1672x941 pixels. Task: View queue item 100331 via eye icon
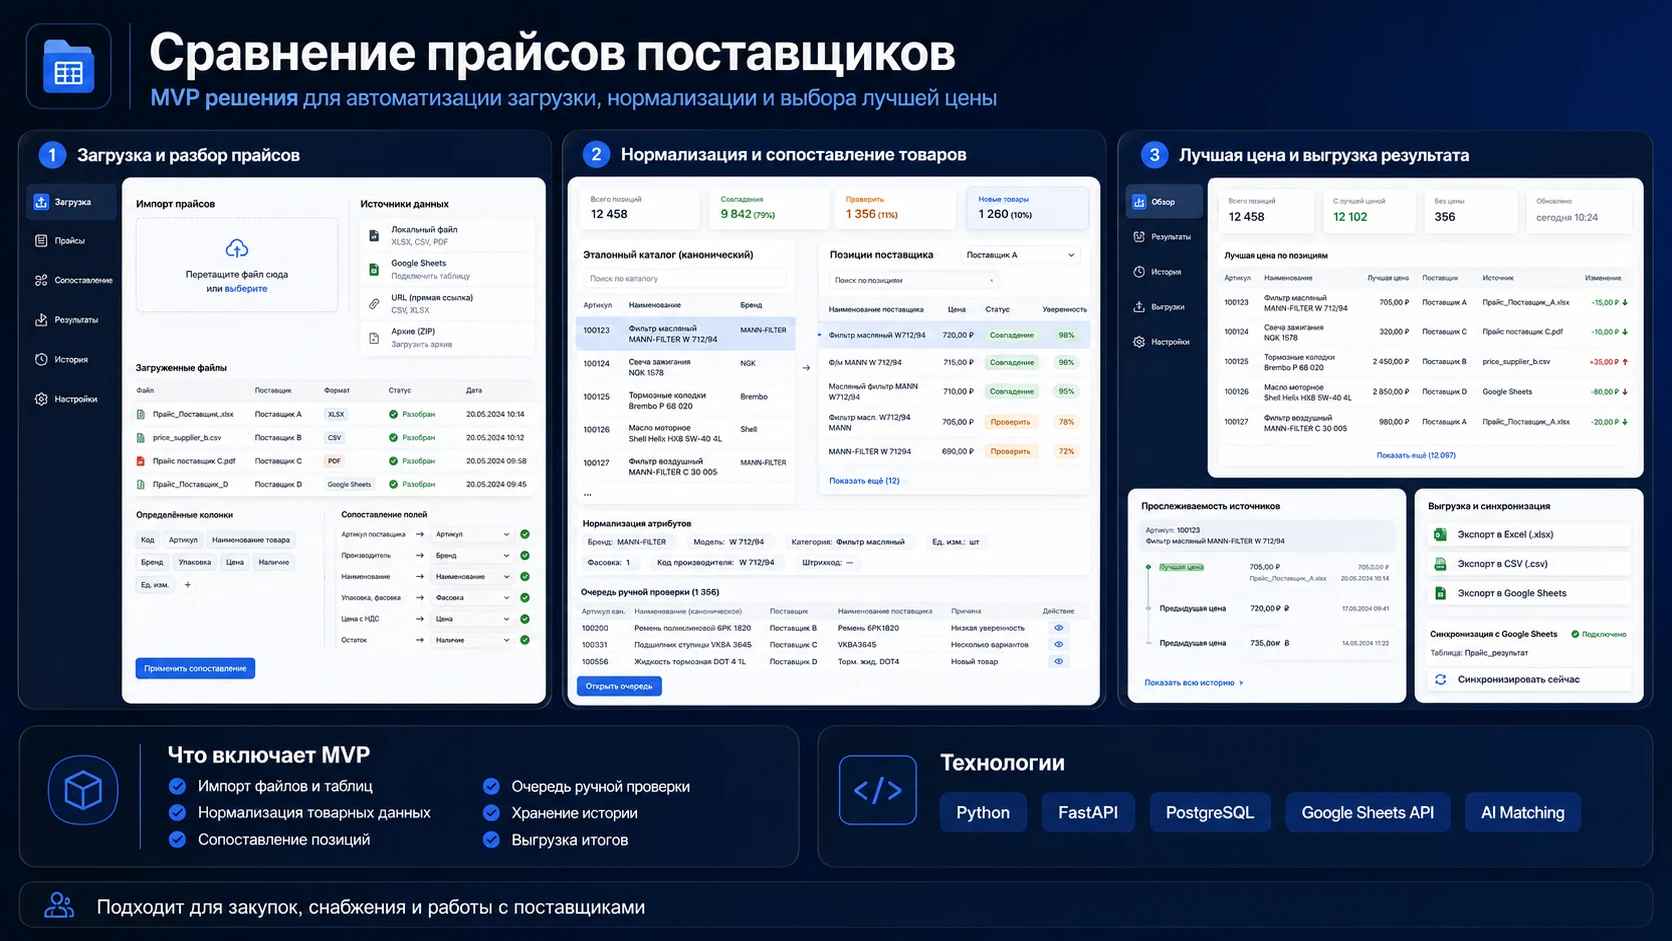tap(1058, 645)
